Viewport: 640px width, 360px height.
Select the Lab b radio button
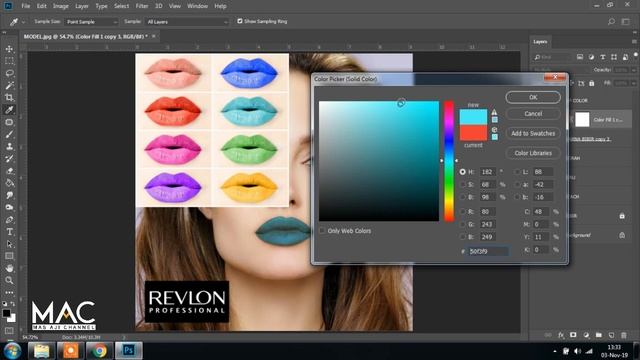pos(517,197)
